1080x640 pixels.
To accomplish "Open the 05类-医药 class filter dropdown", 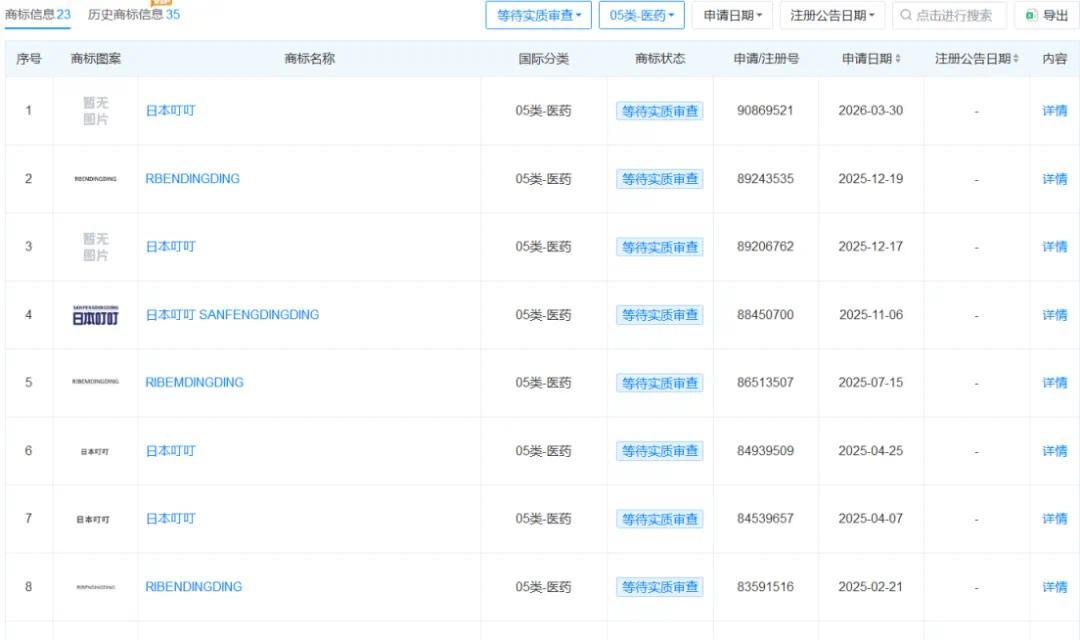I will [x=641, y=15].
